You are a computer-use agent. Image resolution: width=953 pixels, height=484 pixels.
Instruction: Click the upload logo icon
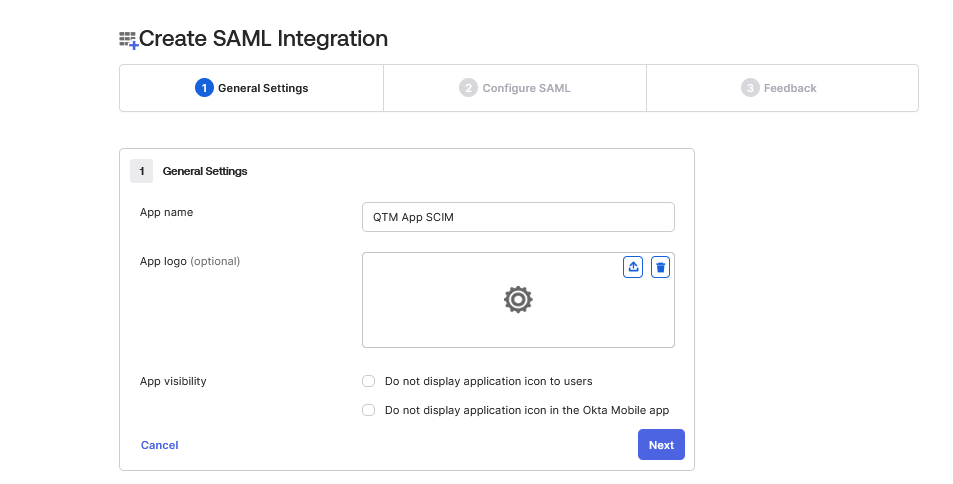633,267
